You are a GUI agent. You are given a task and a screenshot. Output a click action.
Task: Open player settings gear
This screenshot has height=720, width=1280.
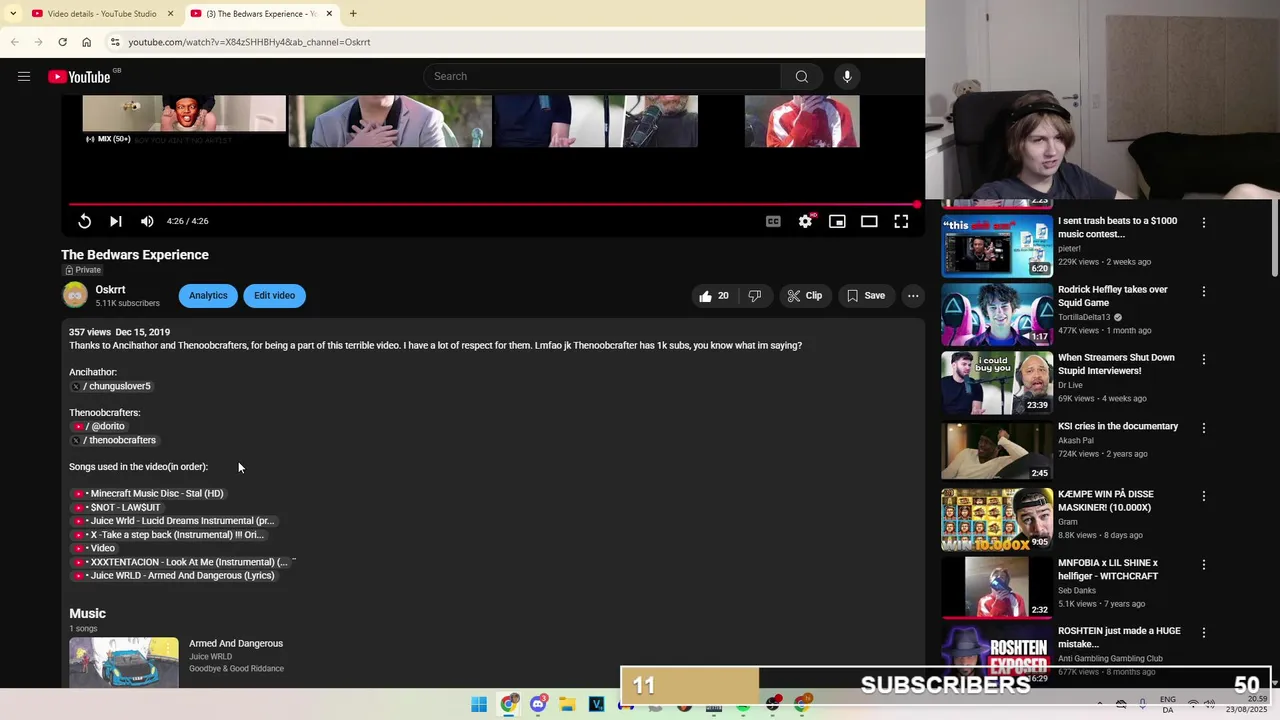(x=805, y=221)
